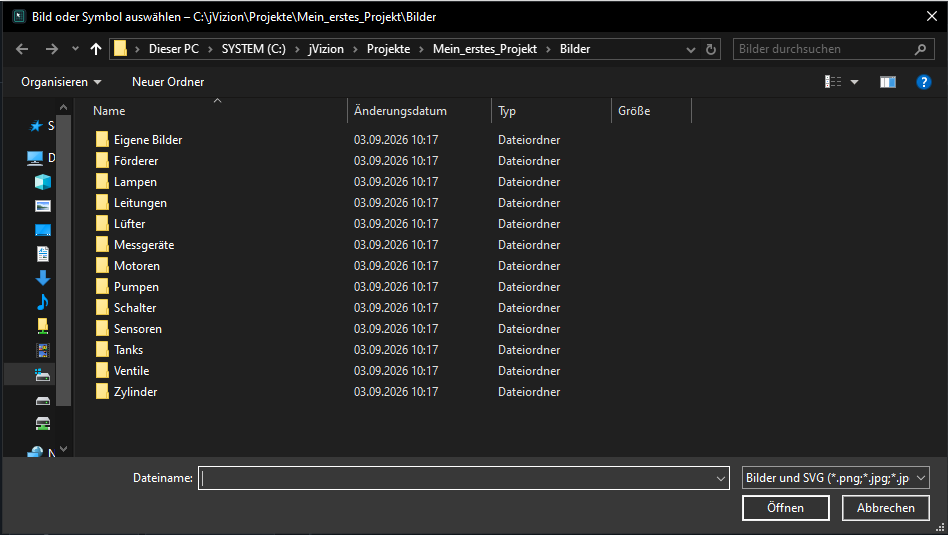Screen dimensions: 948x535
Task: Click the search magnifier icon
Action: [920, 49]
